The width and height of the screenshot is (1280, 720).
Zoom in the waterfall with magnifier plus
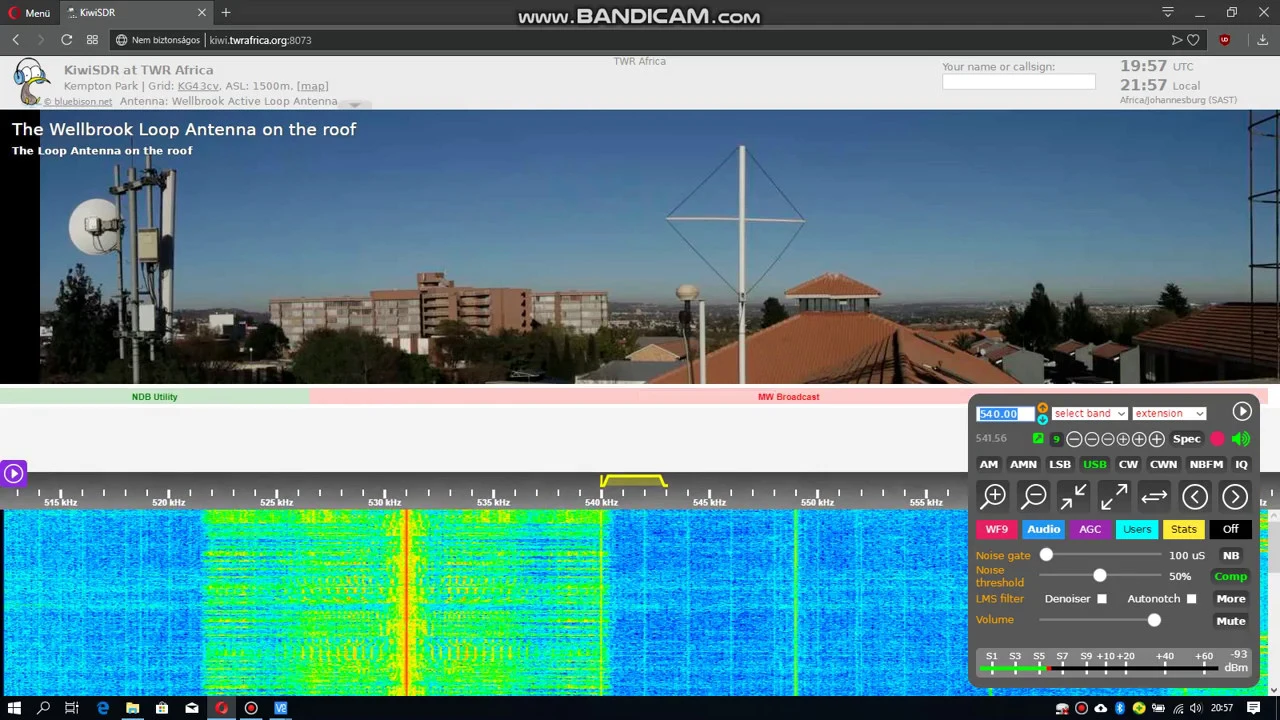994,496
